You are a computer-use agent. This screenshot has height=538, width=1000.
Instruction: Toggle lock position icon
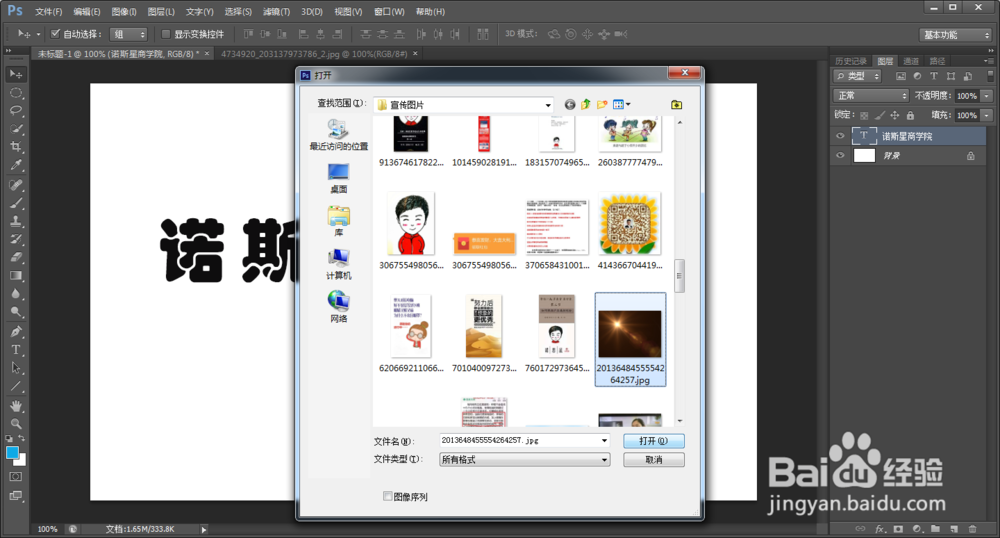click(895, 115)
